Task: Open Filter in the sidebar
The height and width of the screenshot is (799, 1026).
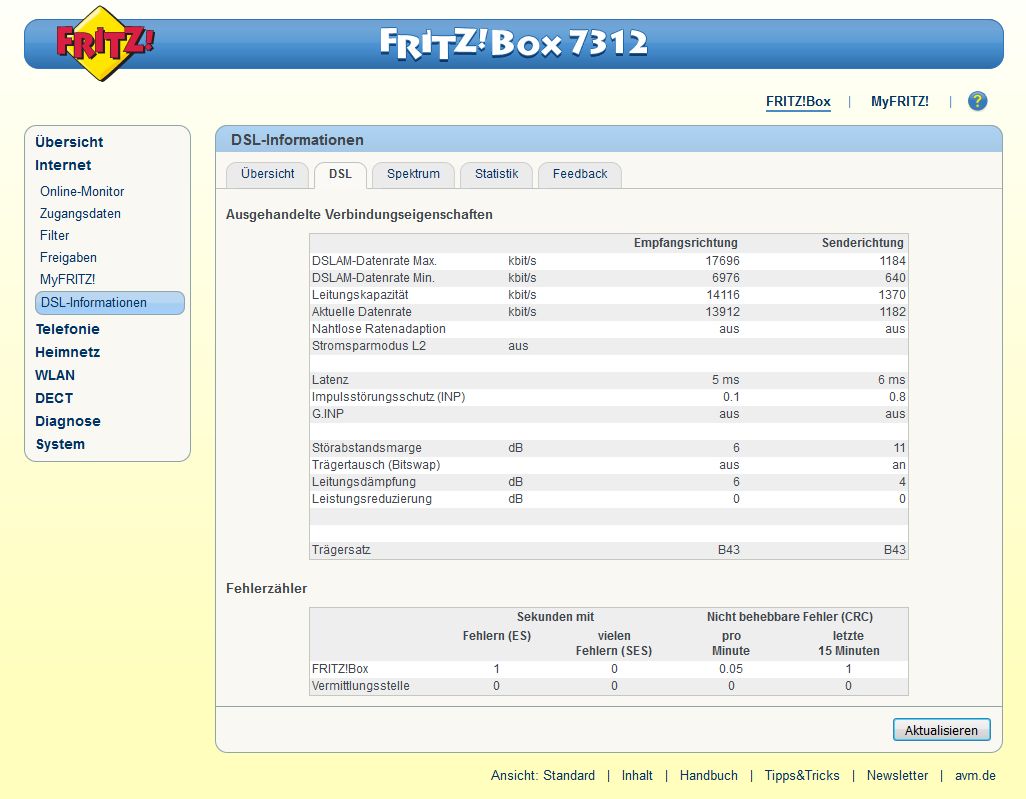Action: point(54,236)
